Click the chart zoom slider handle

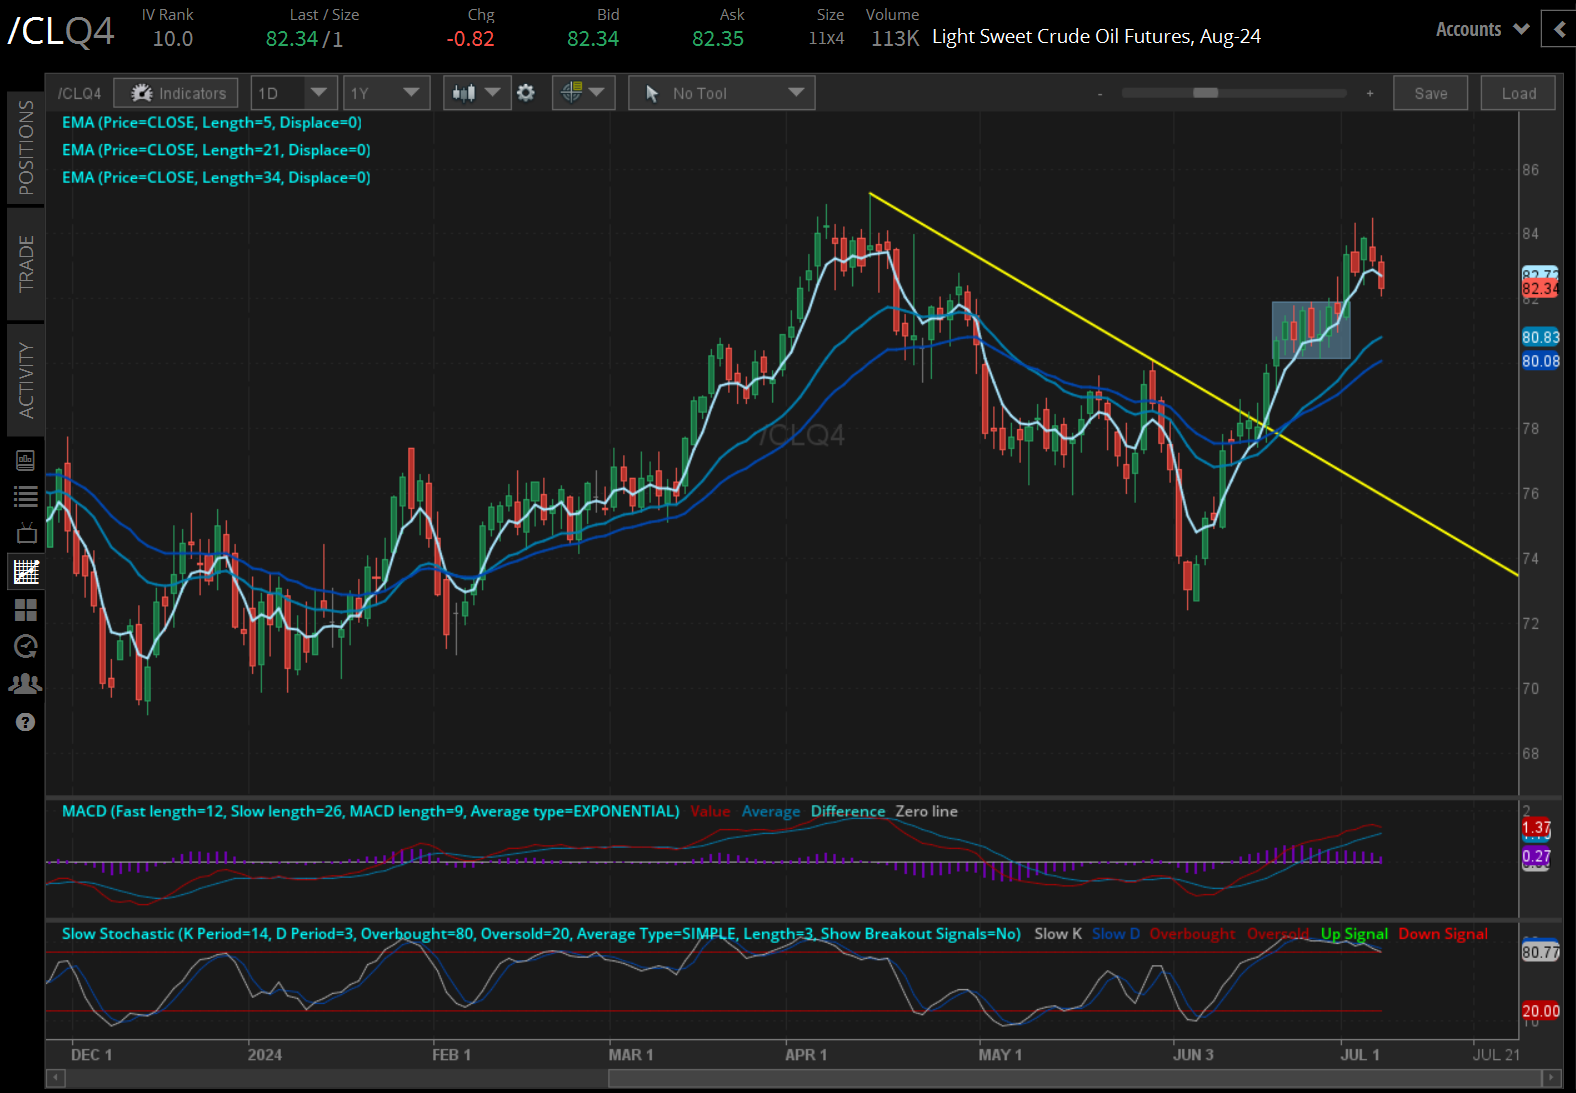pyautogui.click(x=1205, y=93)
